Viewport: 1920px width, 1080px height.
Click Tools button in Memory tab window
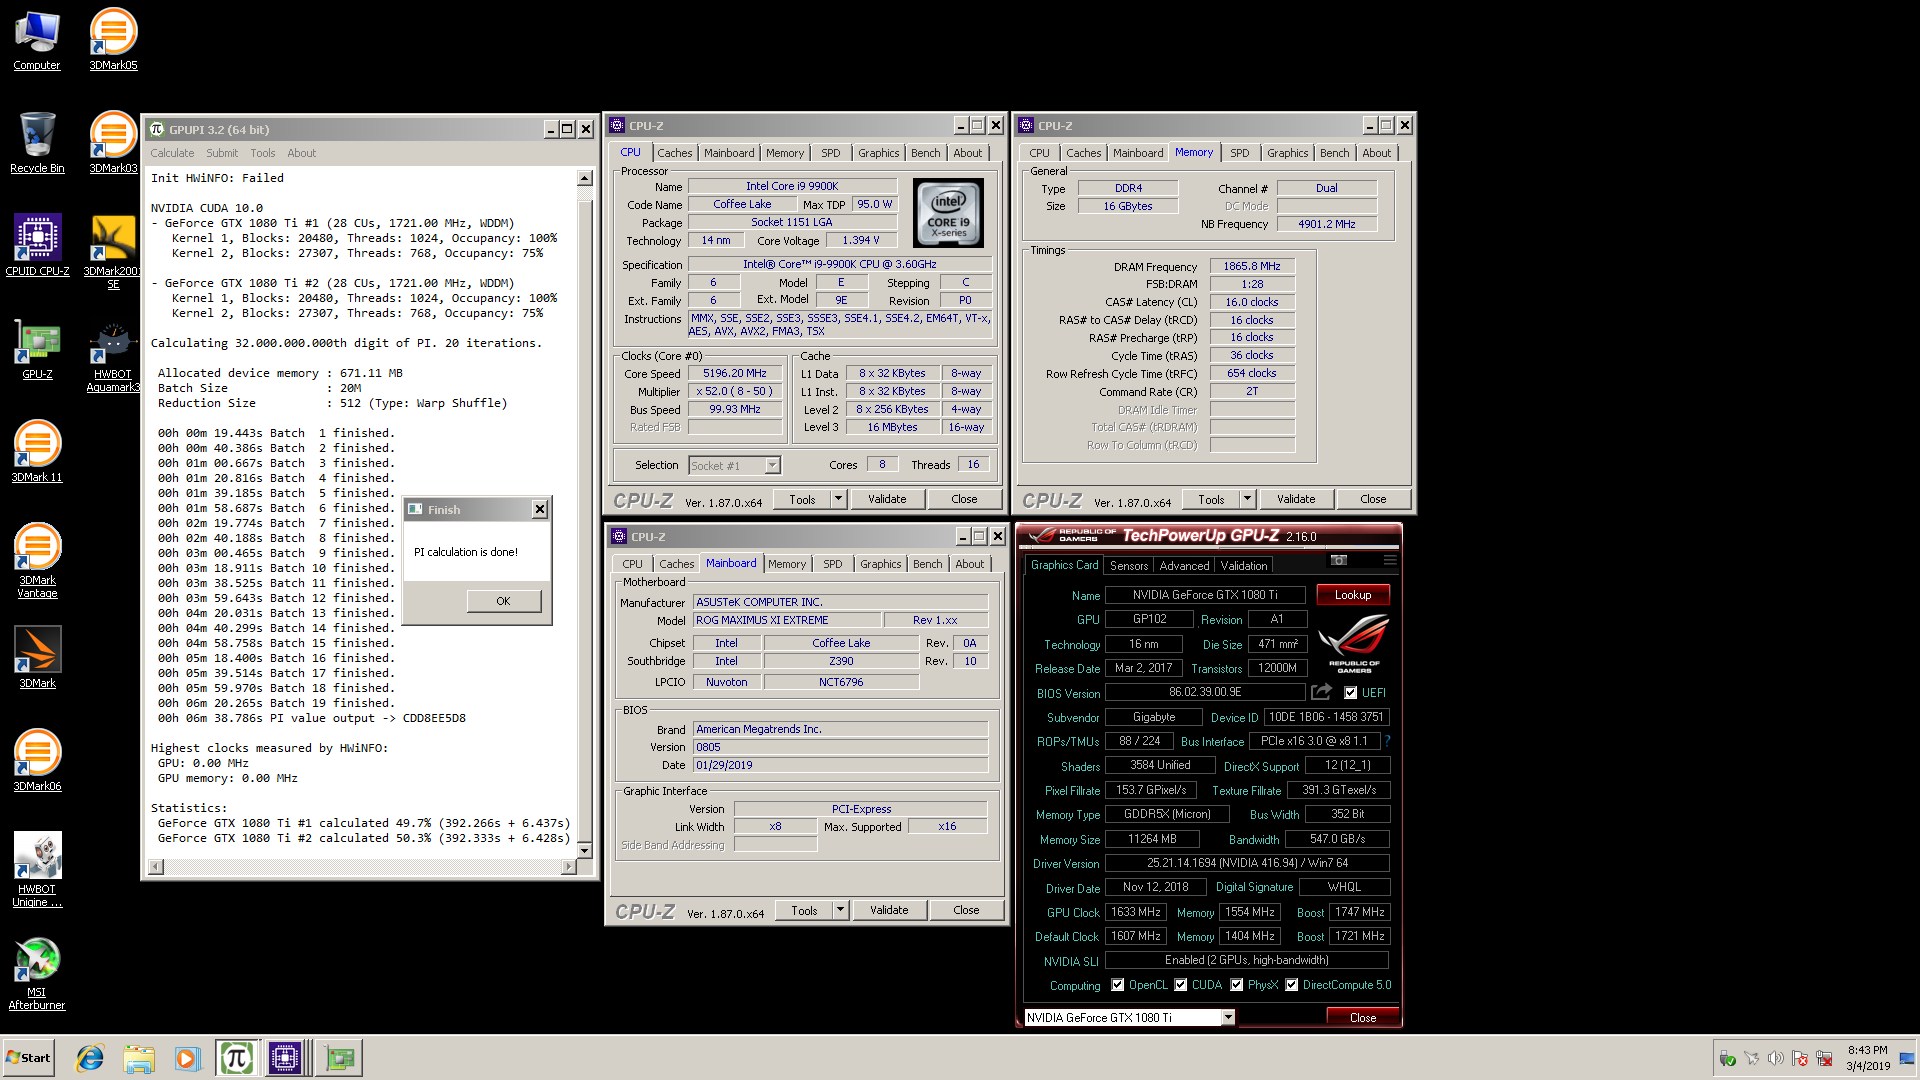(x=1211, y=499)
